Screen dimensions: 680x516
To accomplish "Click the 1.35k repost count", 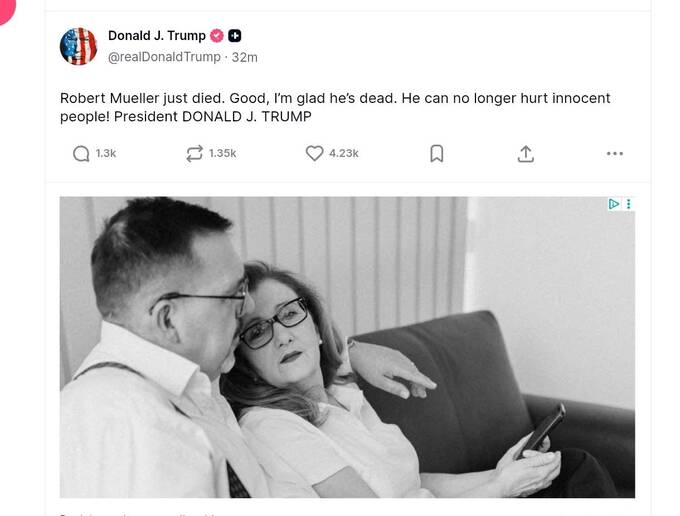I will click(223, 153).
